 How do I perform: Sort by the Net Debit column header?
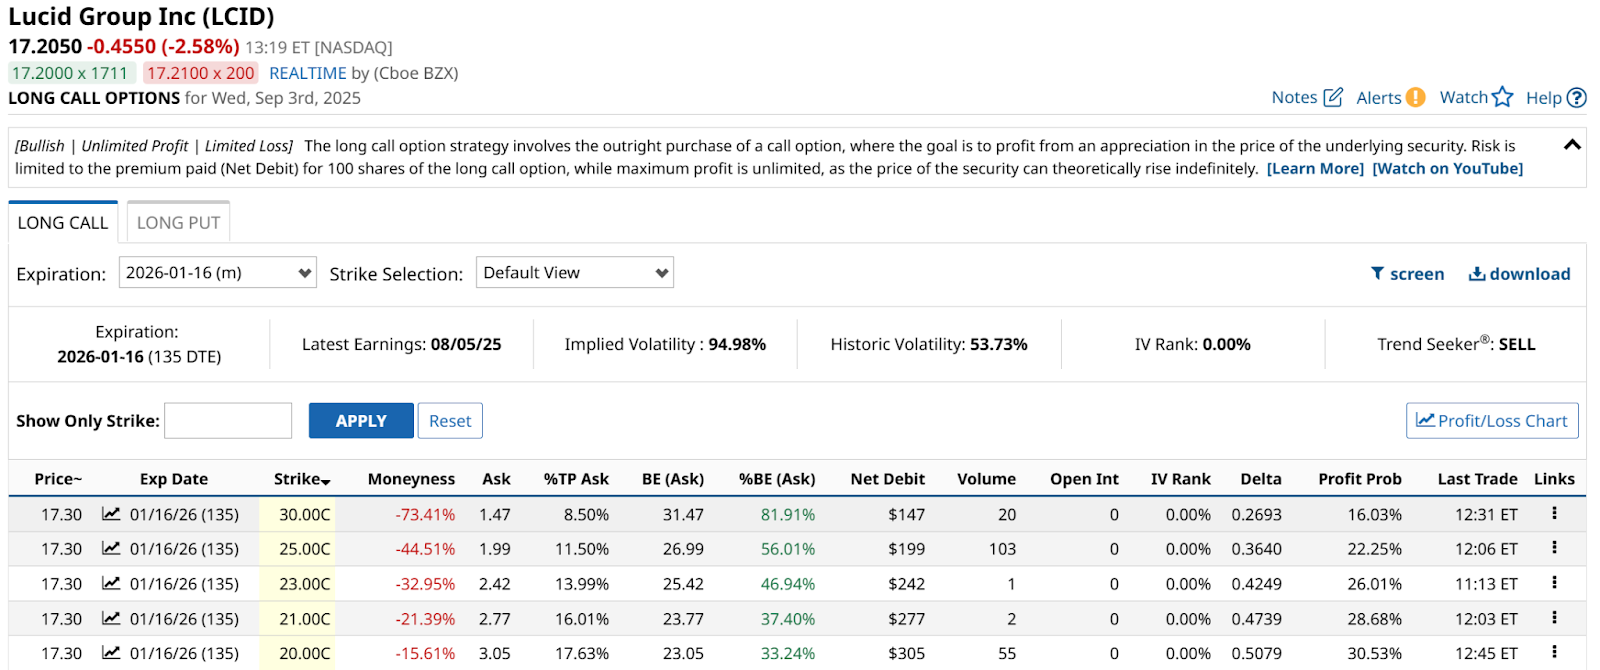pos(888,479)
